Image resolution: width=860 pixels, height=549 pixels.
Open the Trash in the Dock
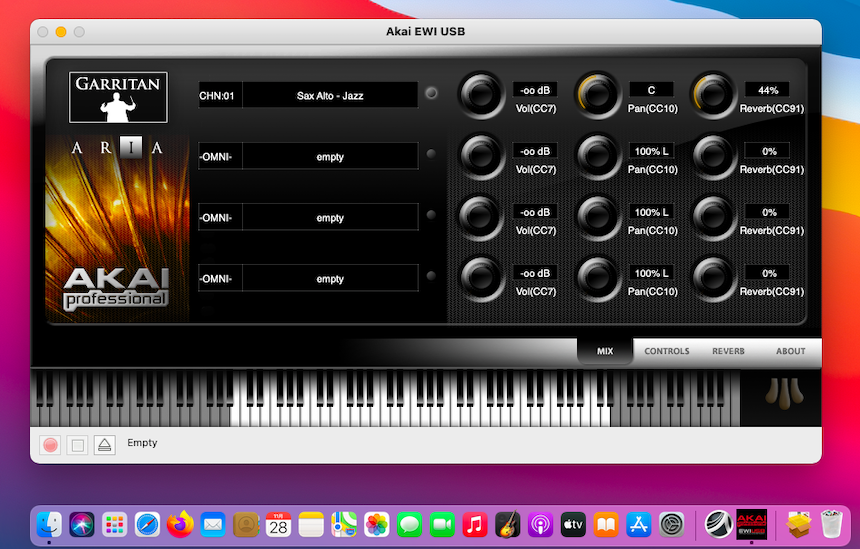pyautogui.click(x=832, y=524)
